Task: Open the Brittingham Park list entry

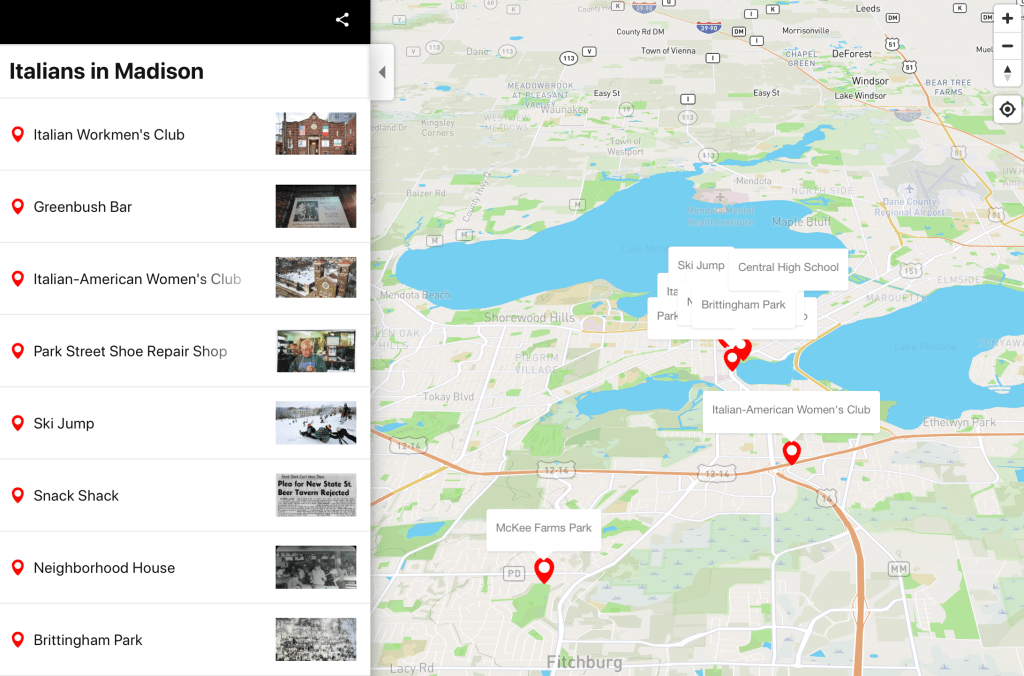Action: (88, 640)
